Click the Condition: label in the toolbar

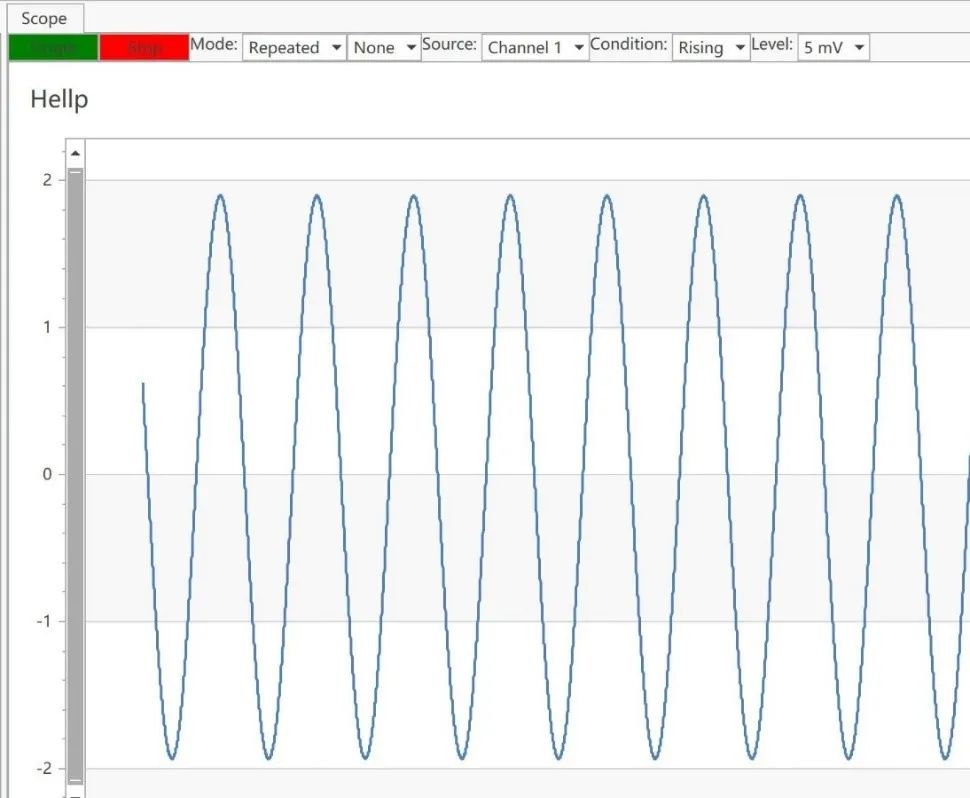(628, 45)
